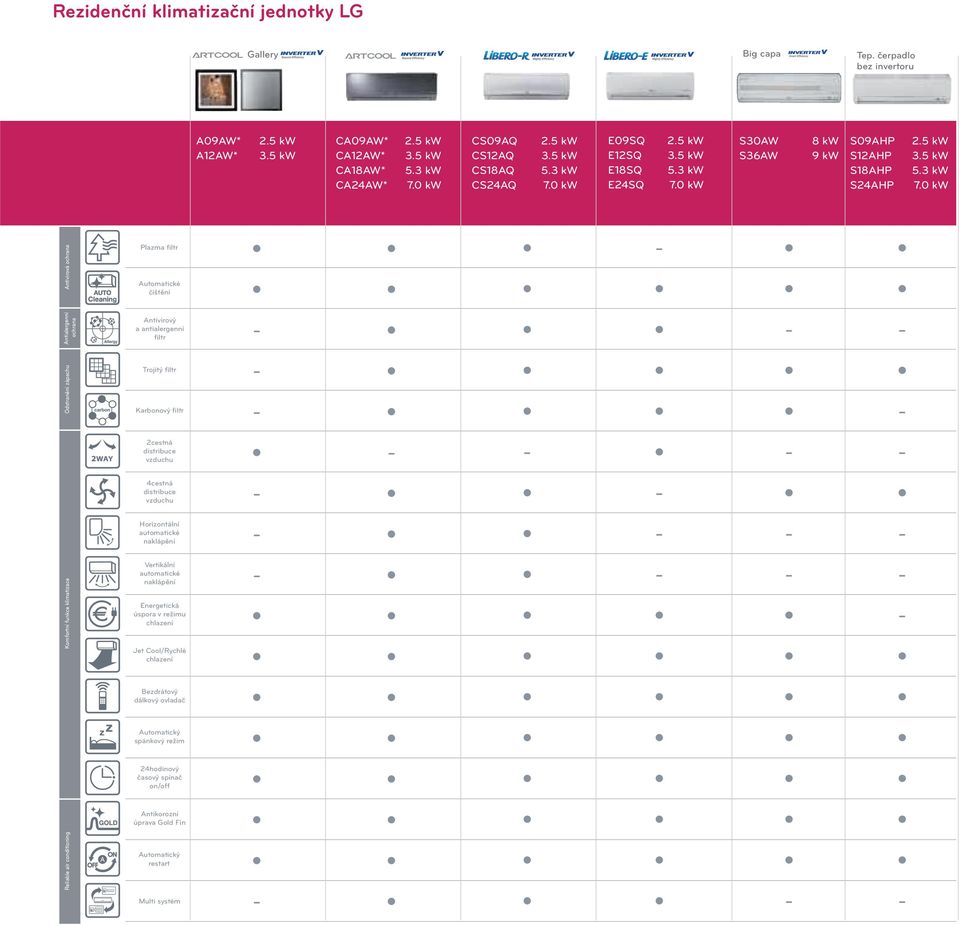Click the 'Bezdrátový dálkový ovladač' row label

point(159,696)
